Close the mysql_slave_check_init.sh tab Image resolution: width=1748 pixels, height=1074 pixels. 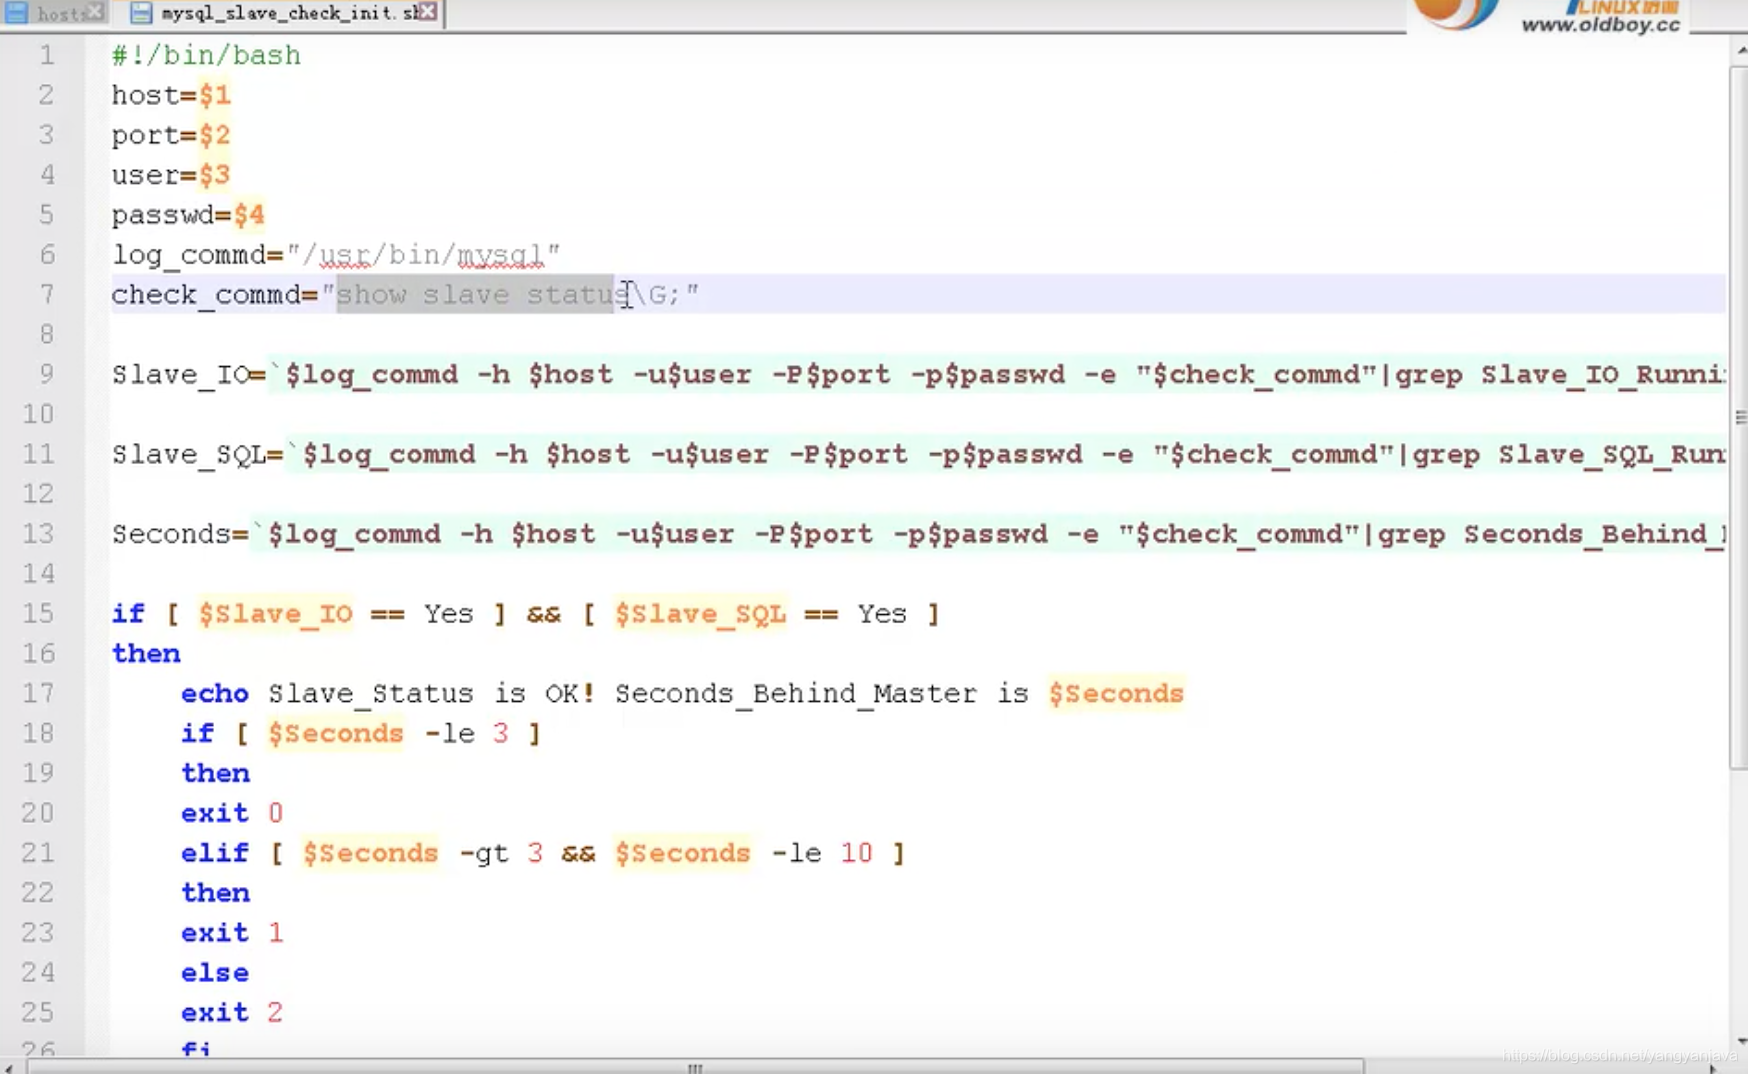[428, 12]
